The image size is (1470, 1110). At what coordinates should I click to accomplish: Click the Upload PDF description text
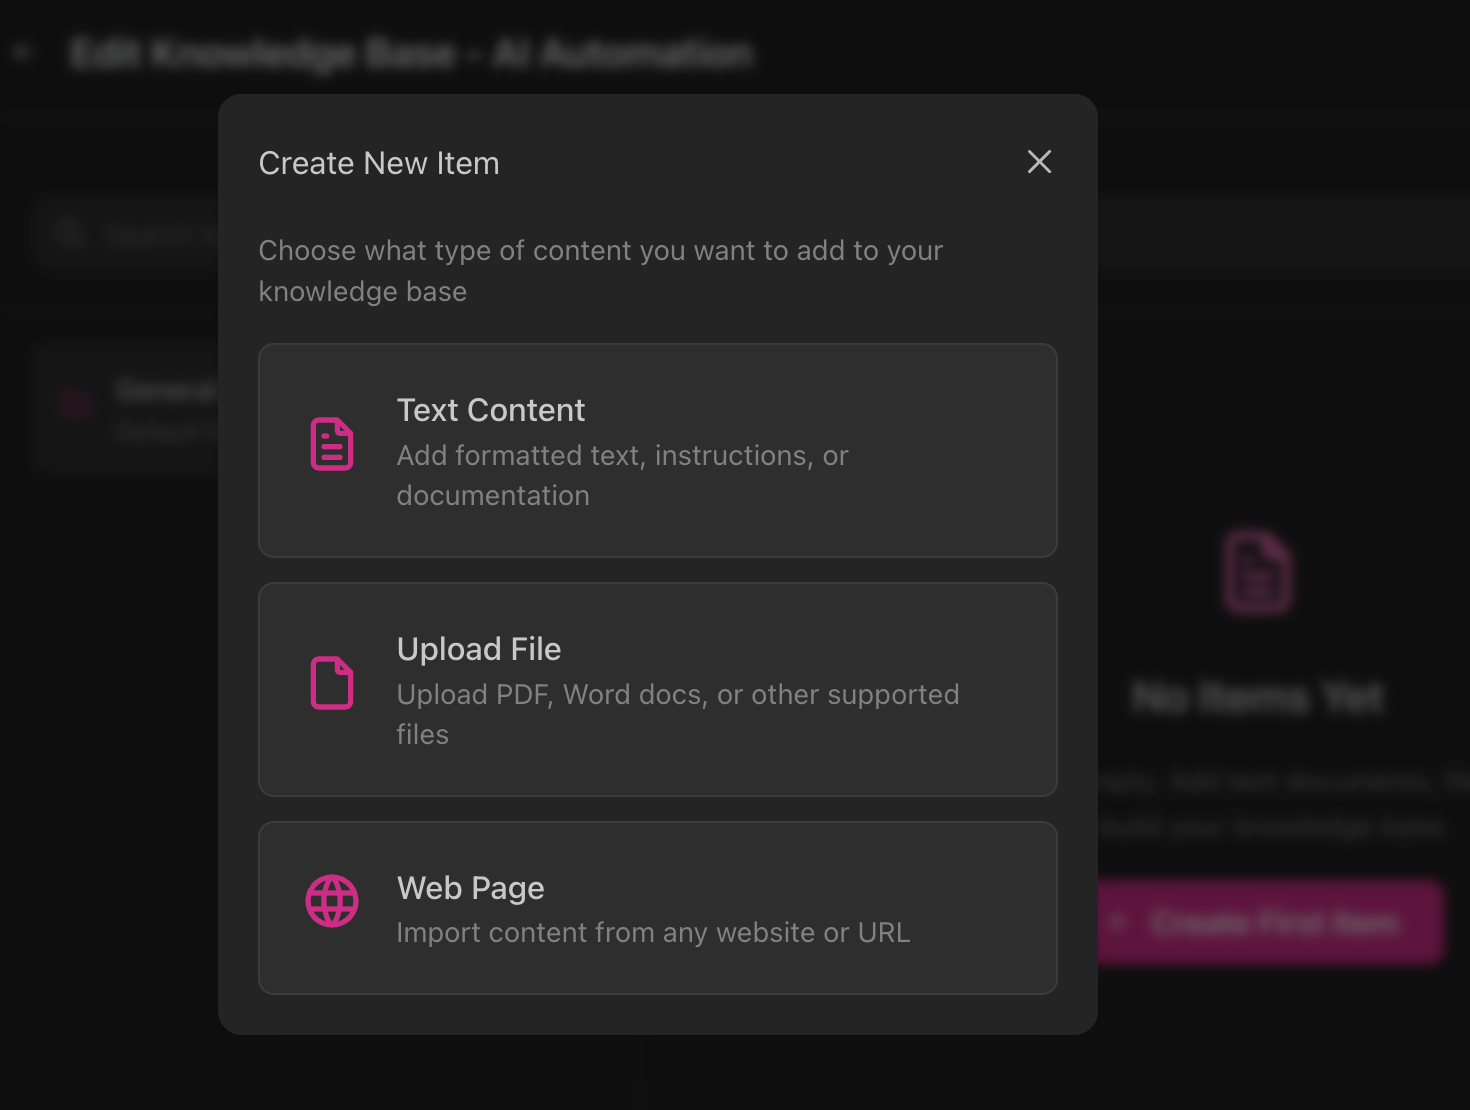(677, 713)
